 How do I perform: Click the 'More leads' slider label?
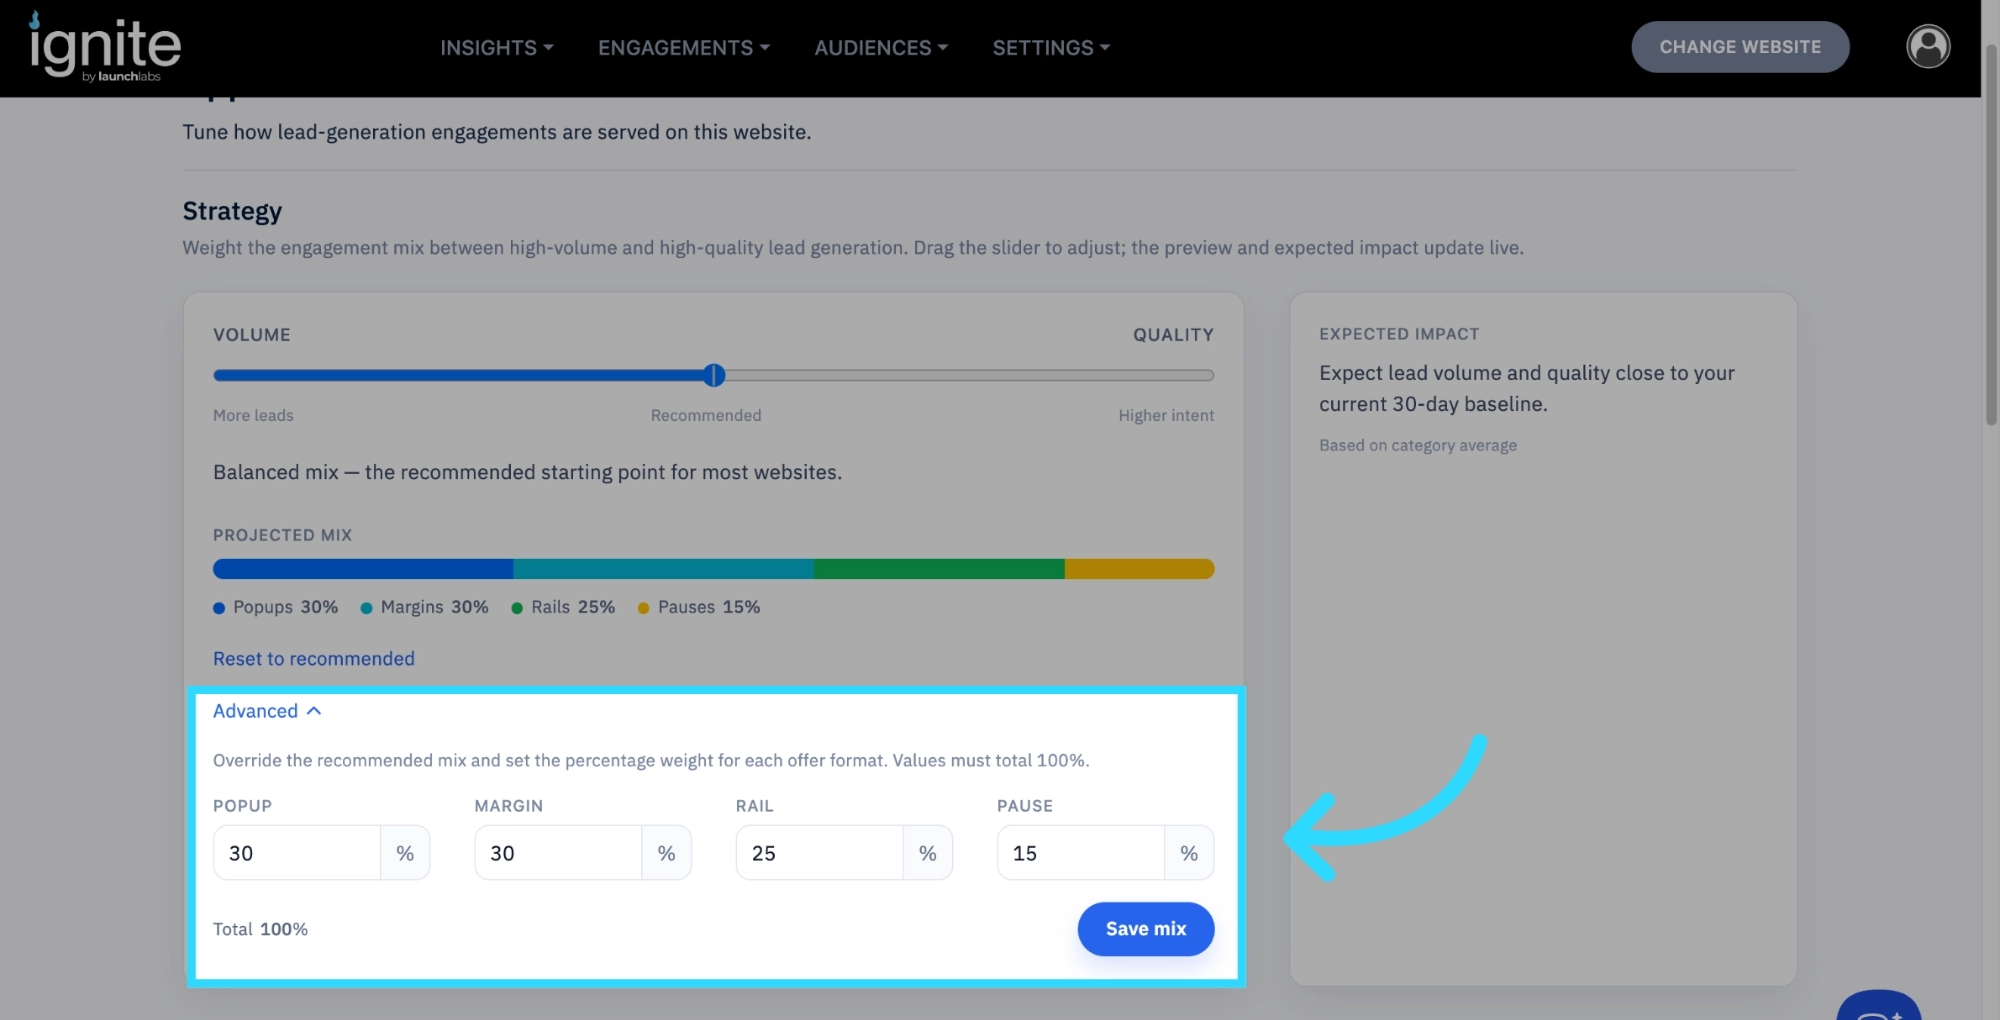(x=253, y=415)
